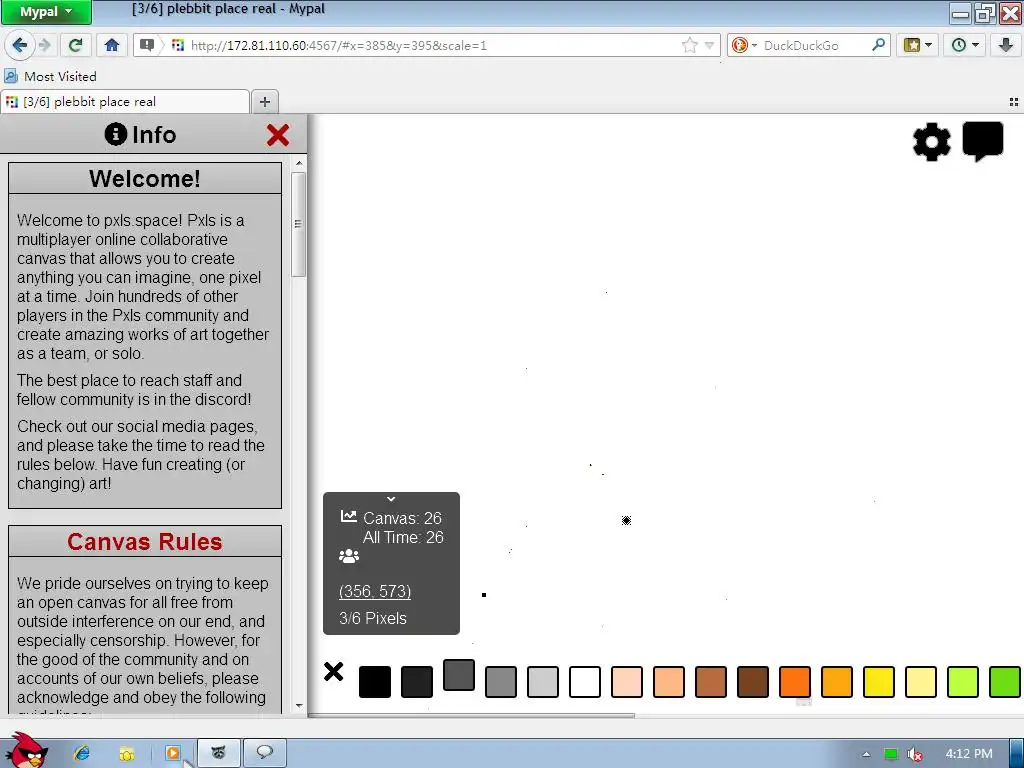Select the pale peach swatch

tap(627, 682)
